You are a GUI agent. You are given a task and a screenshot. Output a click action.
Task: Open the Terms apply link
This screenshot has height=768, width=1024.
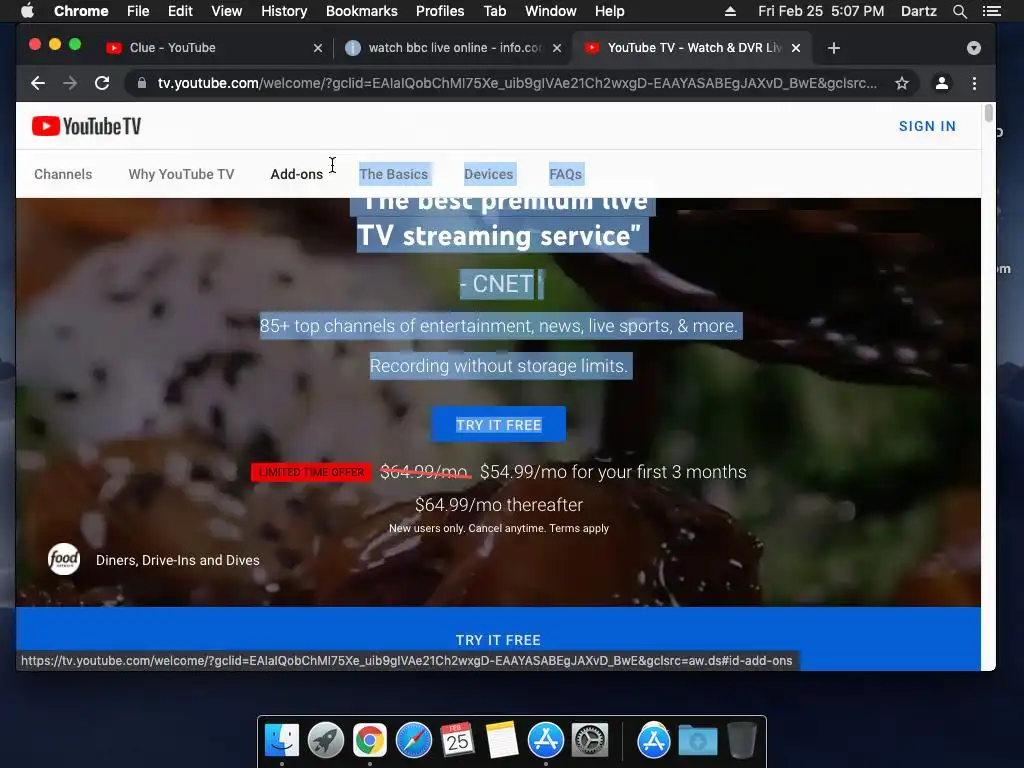(x=579, y=528)
